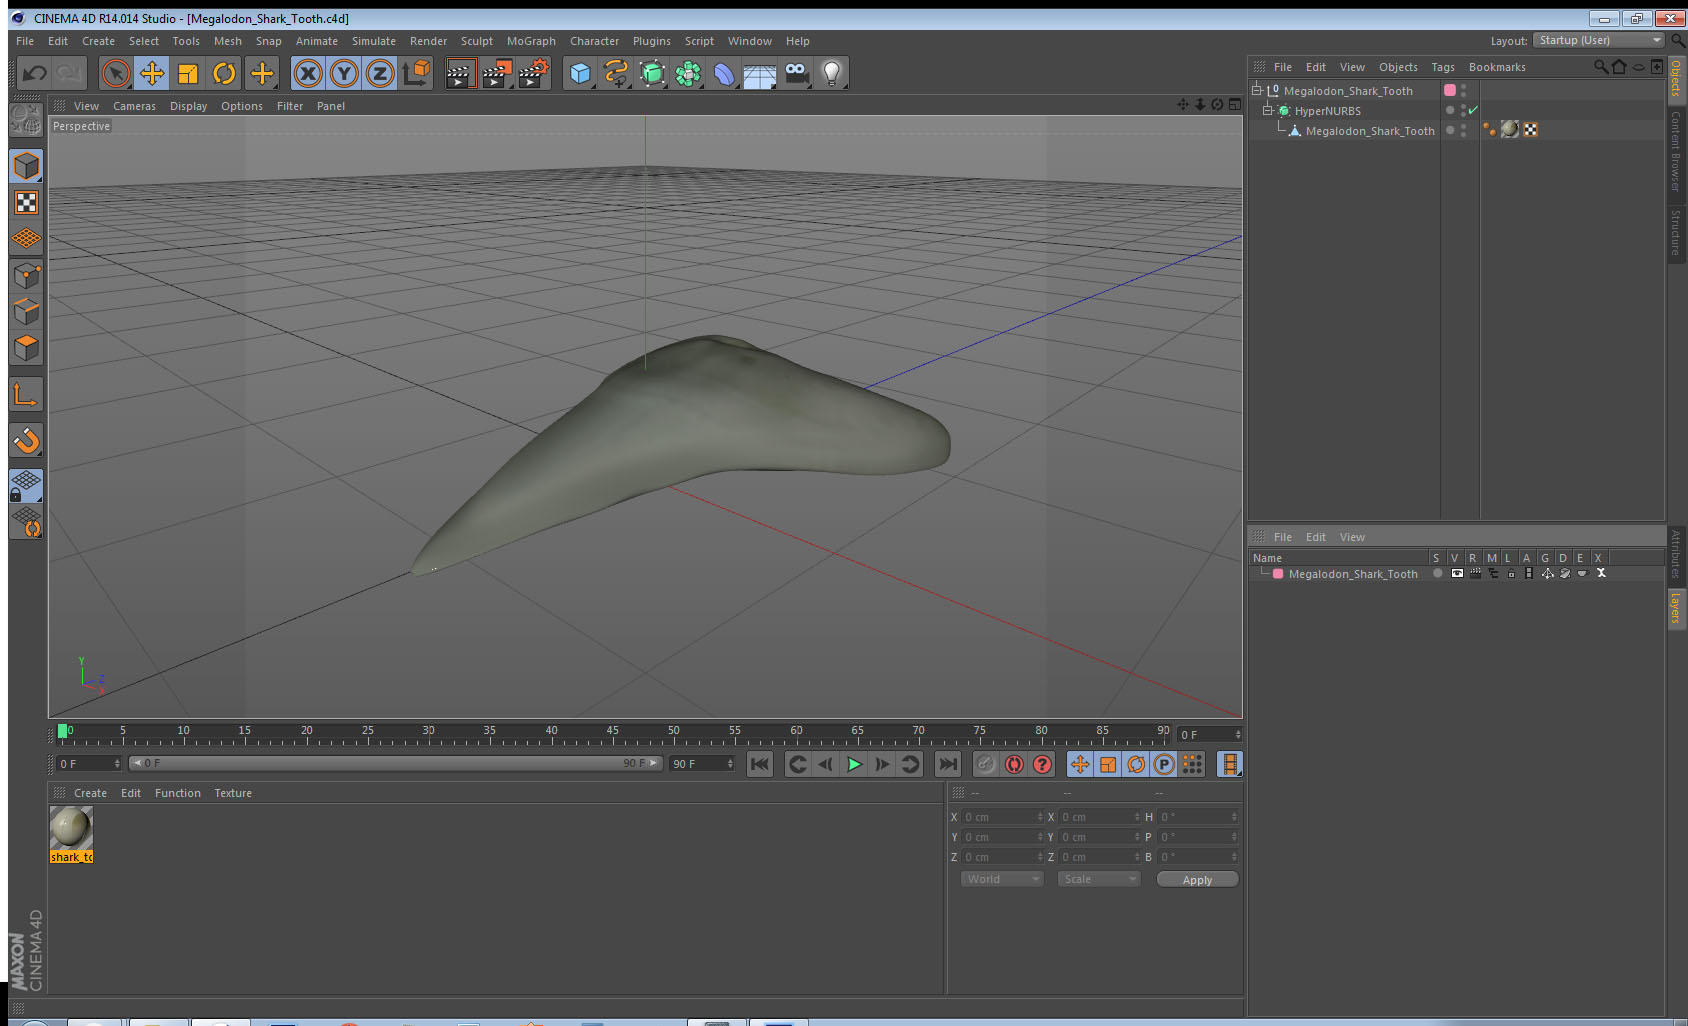Viewport: 1688px width, 1026px height.
Task: Toggle the coordinate system icon
Action: [417, 73]
